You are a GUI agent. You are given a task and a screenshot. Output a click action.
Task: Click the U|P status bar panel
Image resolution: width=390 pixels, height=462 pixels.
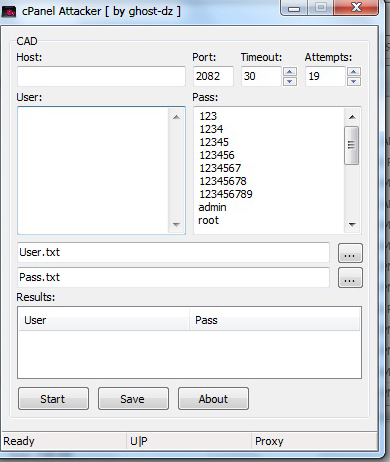189,441
